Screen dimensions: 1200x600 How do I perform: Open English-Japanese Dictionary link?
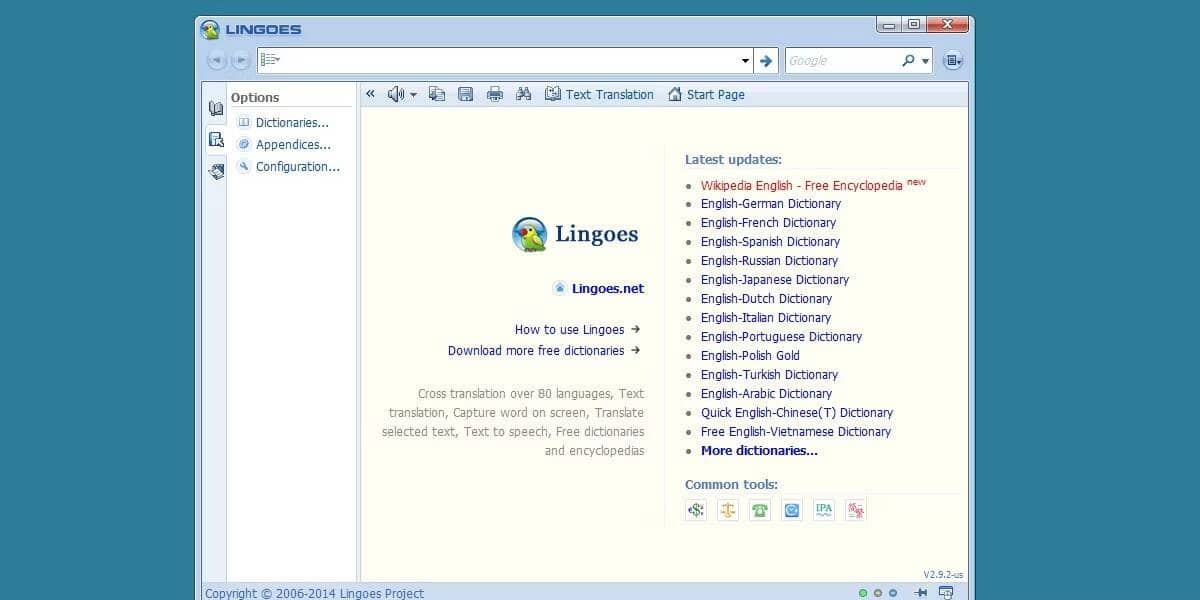click(775, 279)
